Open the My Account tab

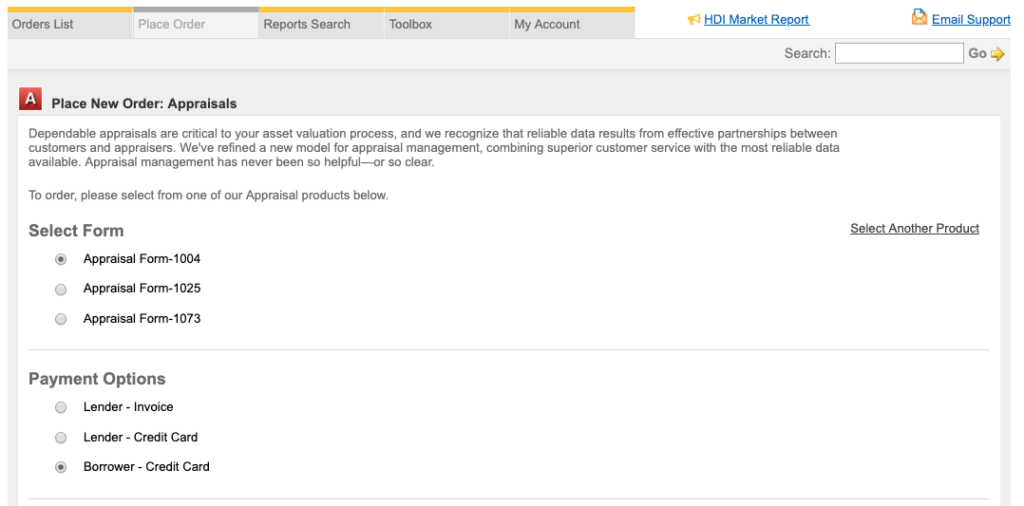547,24
